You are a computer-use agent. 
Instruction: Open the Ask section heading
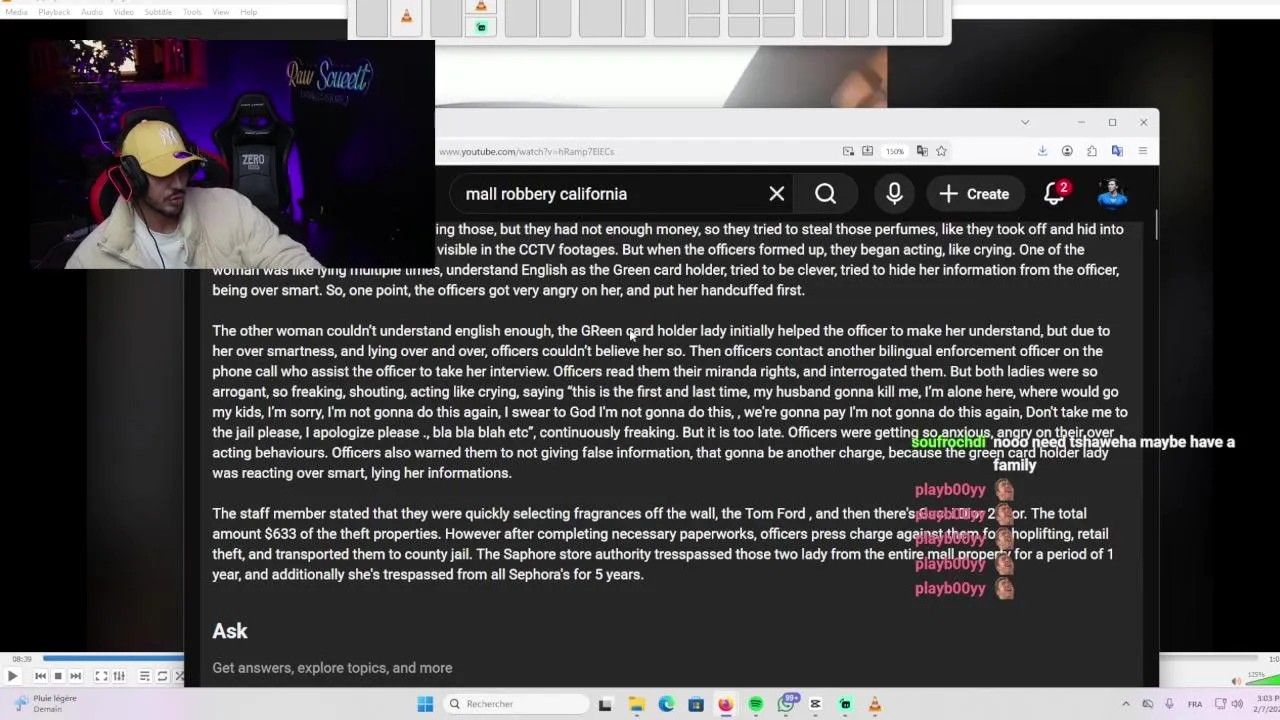tap(230, 631)
